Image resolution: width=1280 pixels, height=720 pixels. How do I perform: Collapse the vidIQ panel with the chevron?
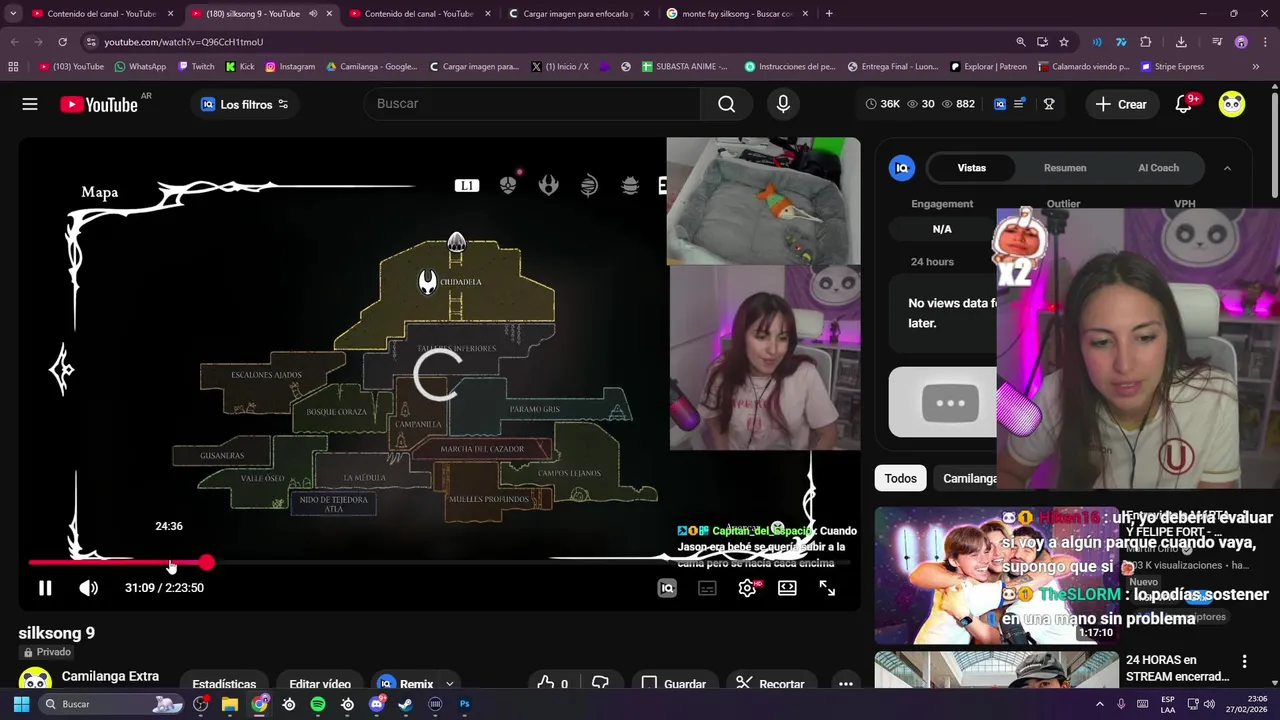[1227, 168]
